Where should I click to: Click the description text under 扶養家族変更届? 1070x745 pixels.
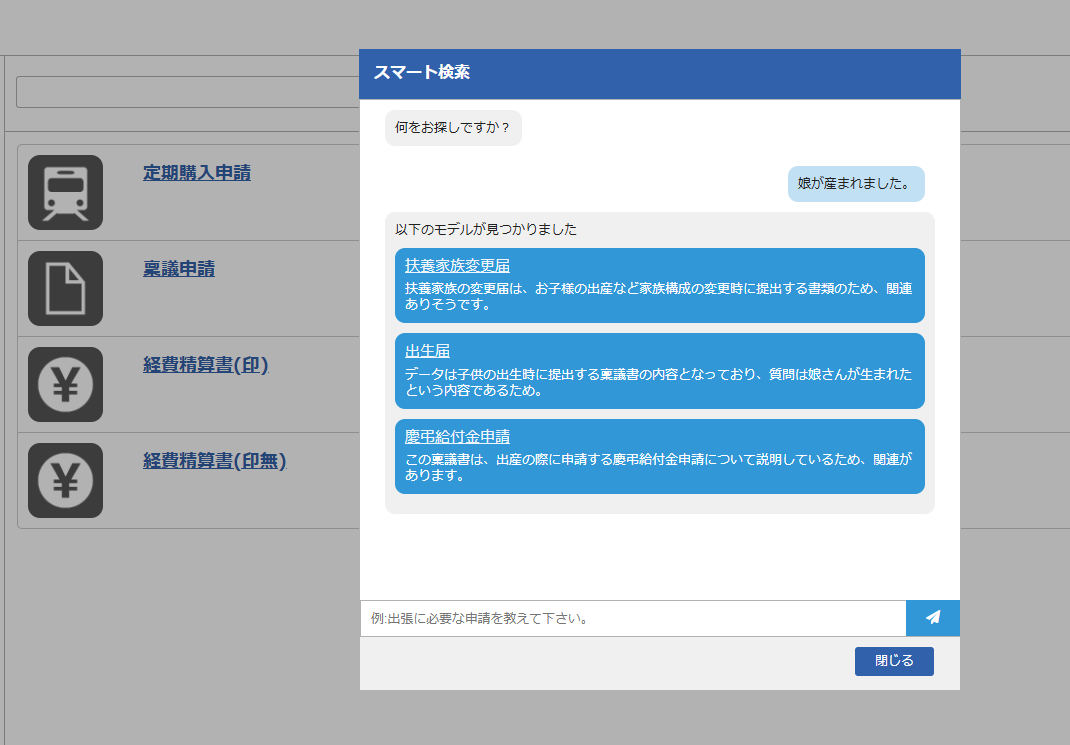tap(658, 296)
